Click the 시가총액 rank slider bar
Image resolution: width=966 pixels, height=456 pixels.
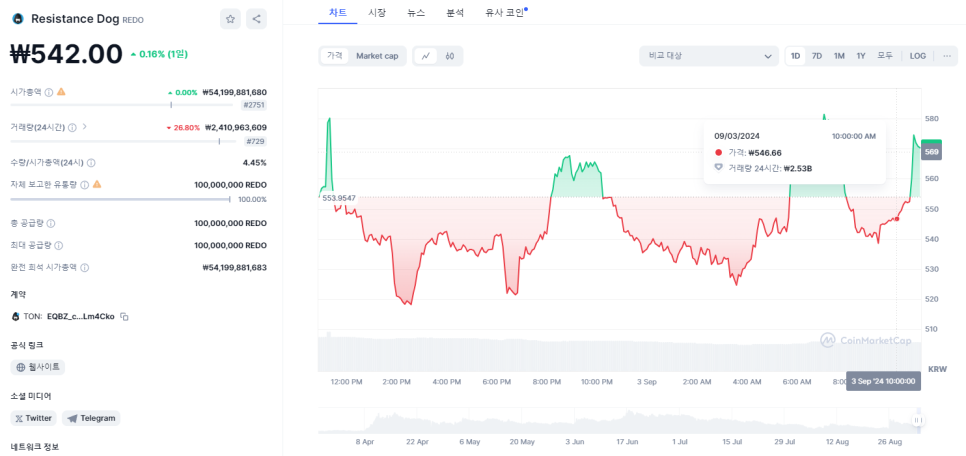tap(123, 105)
